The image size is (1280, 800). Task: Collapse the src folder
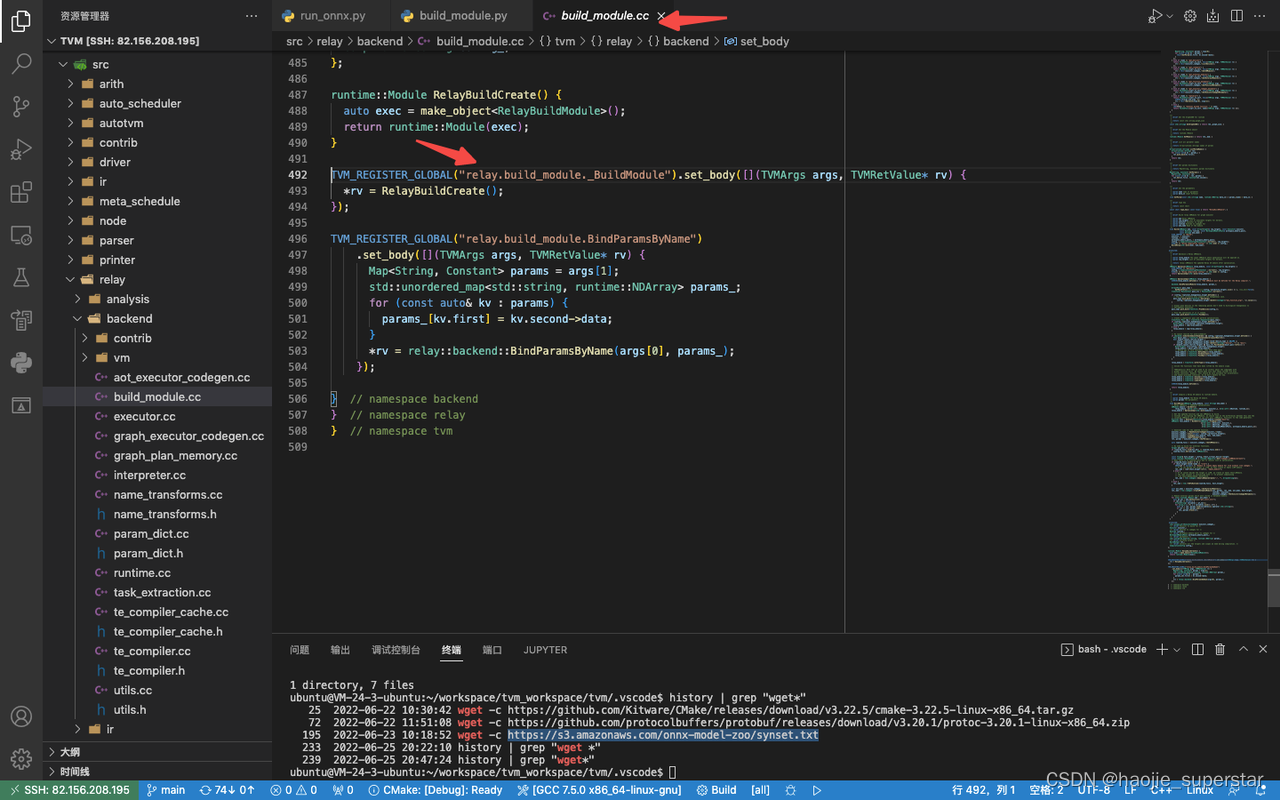(x=157, y=64)
